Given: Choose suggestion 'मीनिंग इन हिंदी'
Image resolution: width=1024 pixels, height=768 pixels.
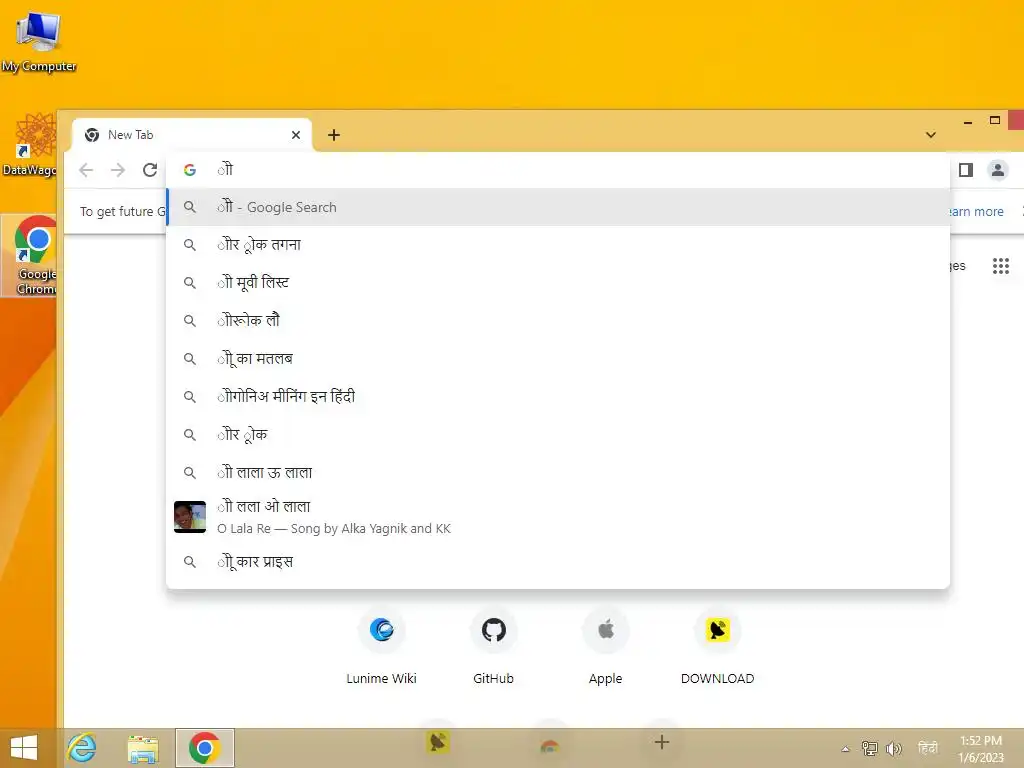Looking at the screenshot, I should click(x=558, y=396).
